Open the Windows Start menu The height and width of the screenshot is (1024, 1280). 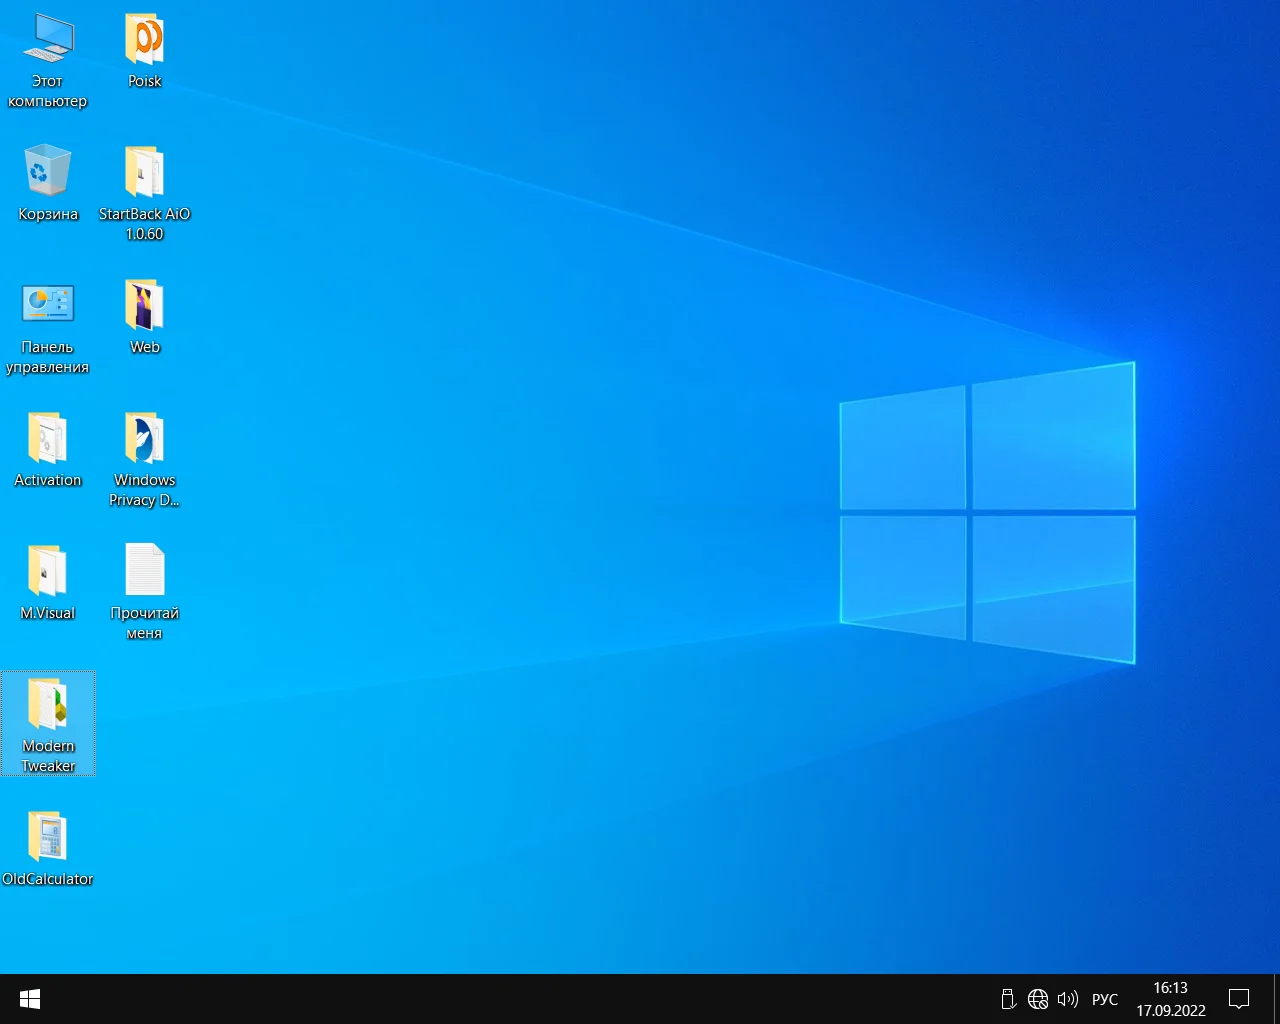[x=30, y=999]
